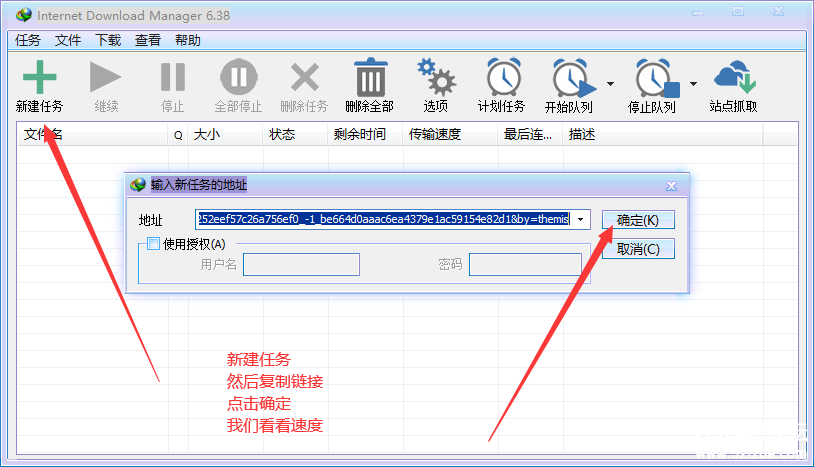Viewport: 814px width, 467px height.
Task: Expand the 停止队列 dropdown arrow
Action: tap(694, 84)
